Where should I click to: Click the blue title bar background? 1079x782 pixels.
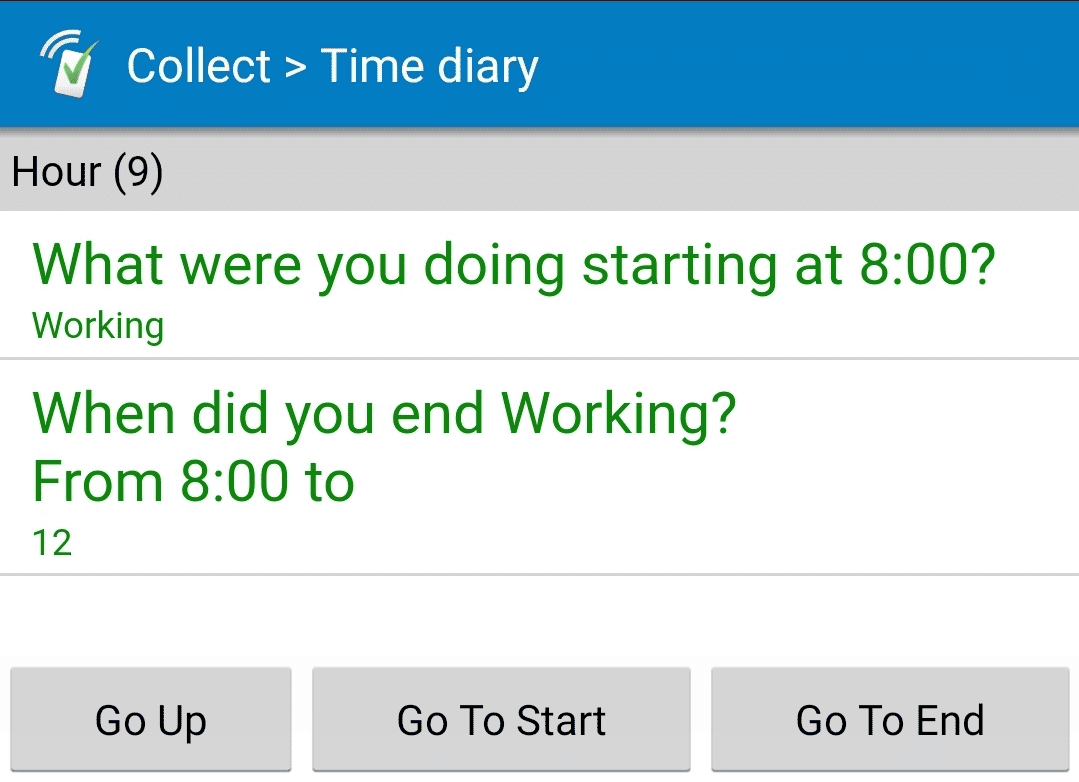click(x=805, y=64)
